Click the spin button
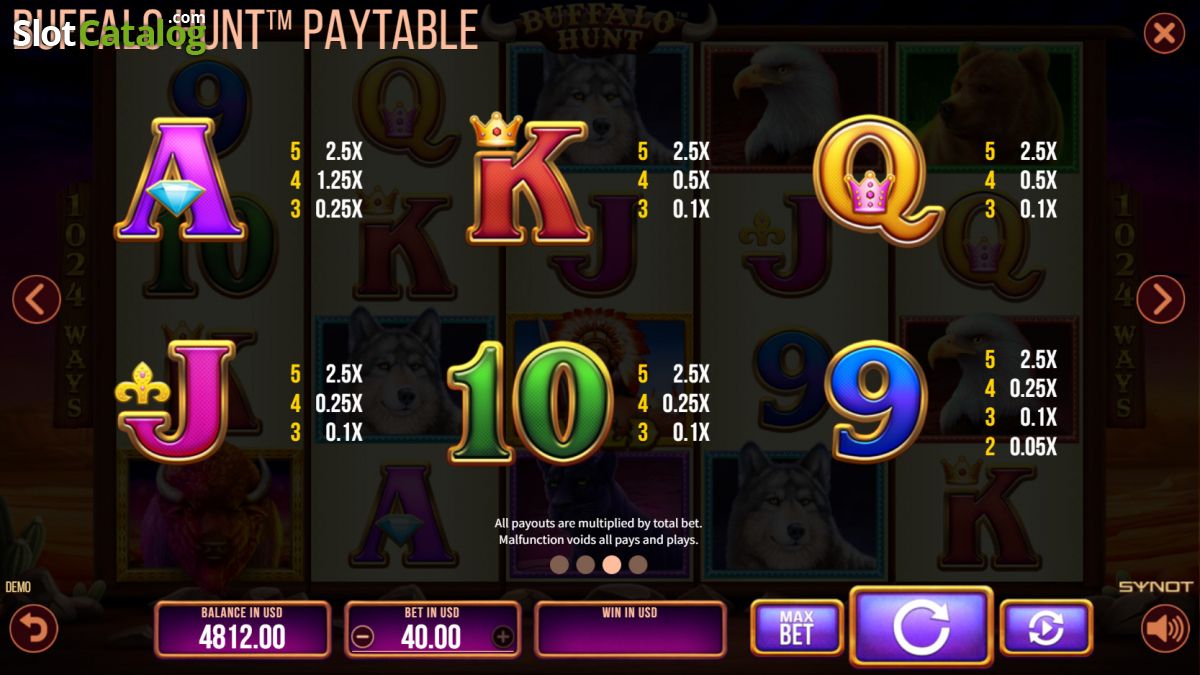The height and width of the screenshot is (675, 1200). pos(921,627)
